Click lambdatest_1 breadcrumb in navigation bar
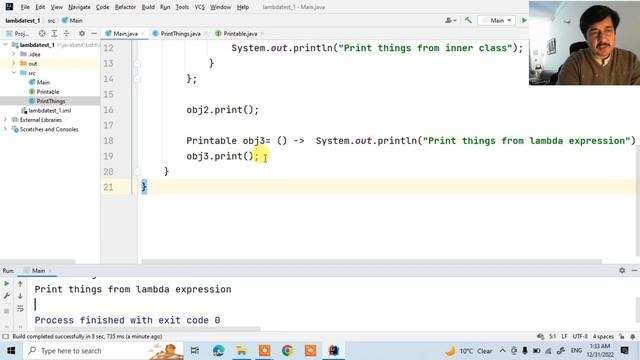 (22, 20)
